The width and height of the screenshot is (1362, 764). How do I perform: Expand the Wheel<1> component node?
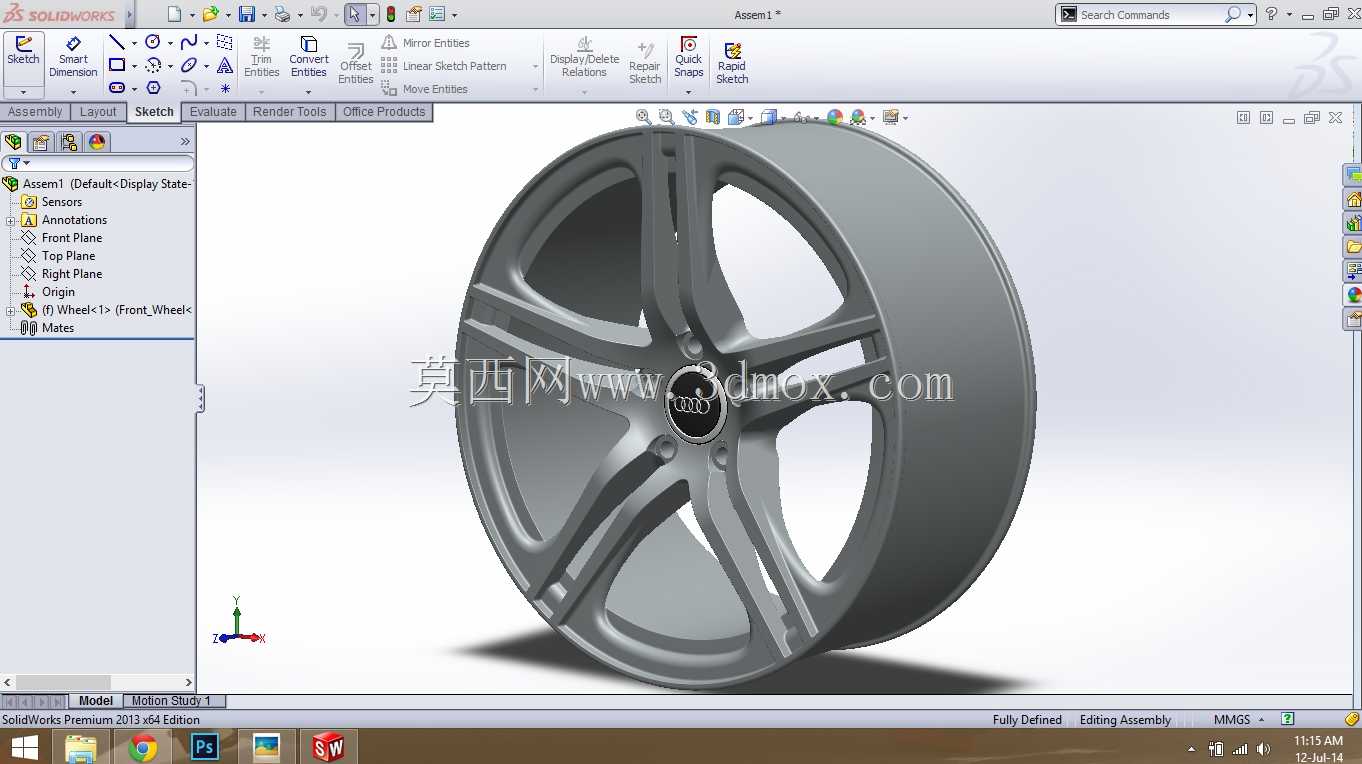coord(11,311)
